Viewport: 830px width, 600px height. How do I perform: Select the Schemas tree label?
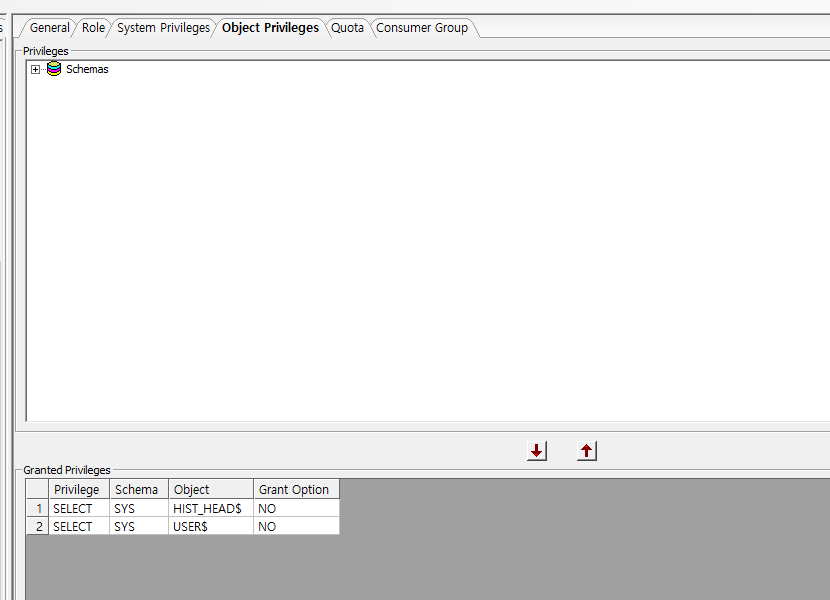coord(87,69)
